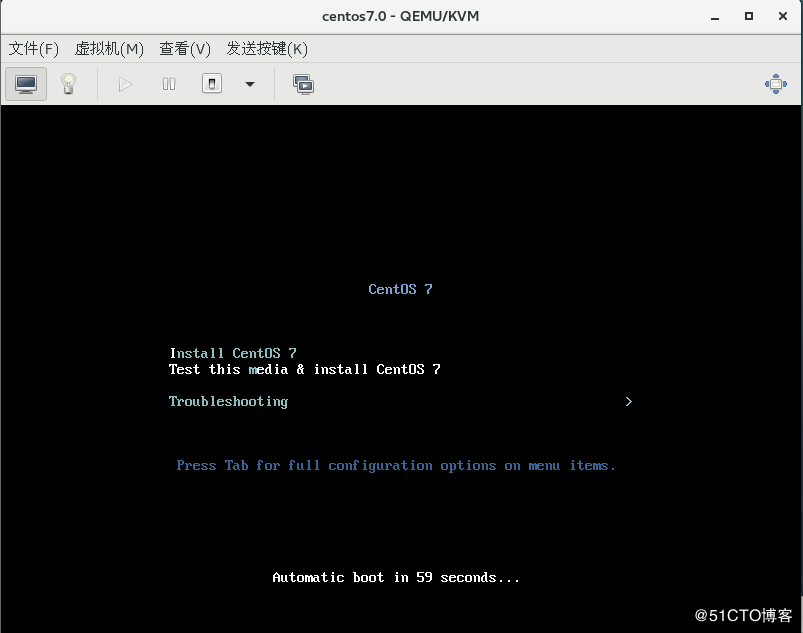The width and height of the screenshot is (803, 633).
Task: Close the centos7.0 QEMU/KVM window
Action: pyautogui.click(x=783, y=16)
